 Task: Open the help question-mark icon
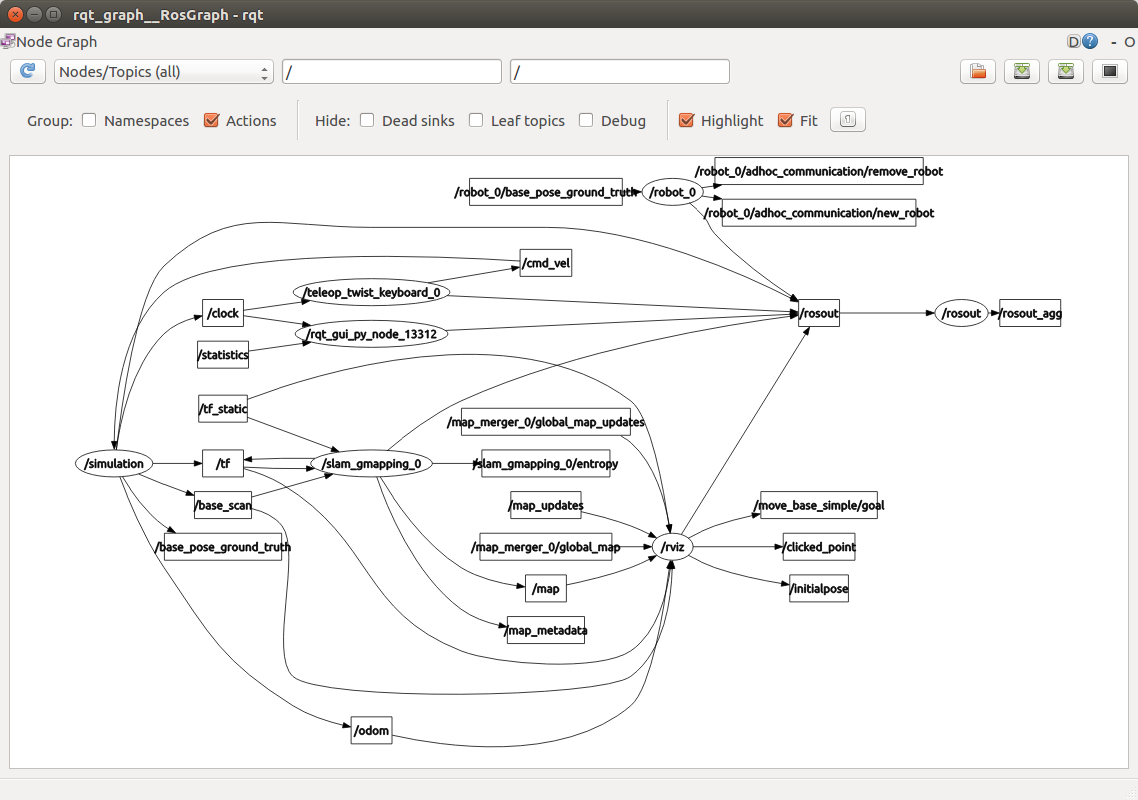point(1090,41)
